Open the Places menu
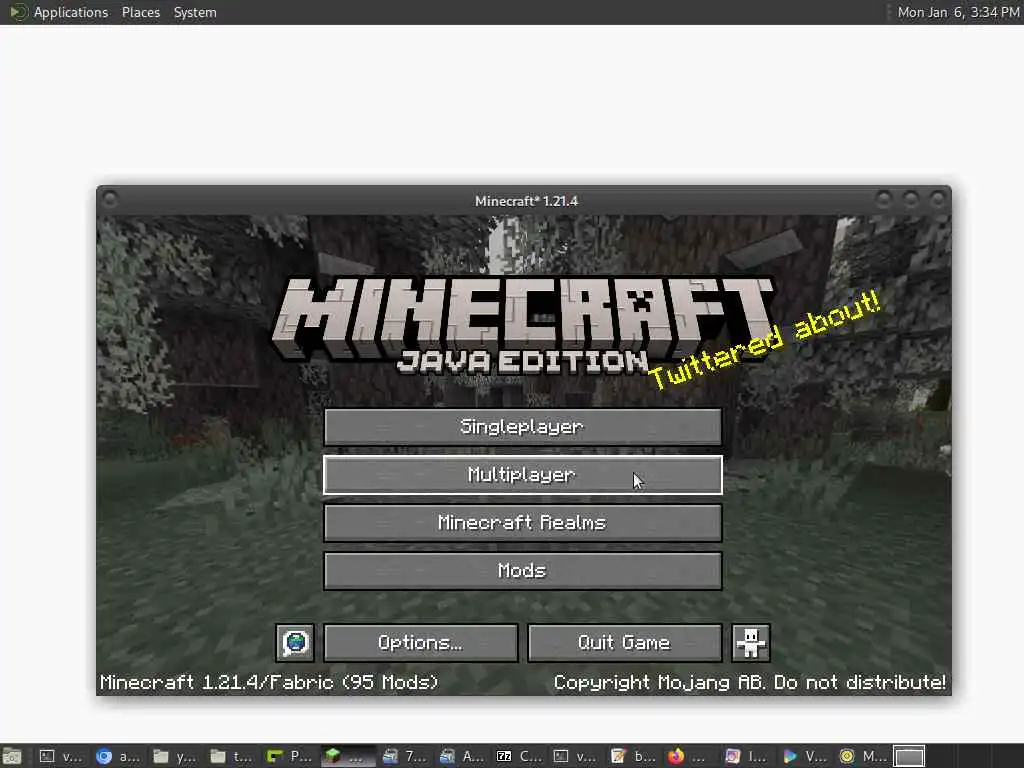 pos(140,12)
